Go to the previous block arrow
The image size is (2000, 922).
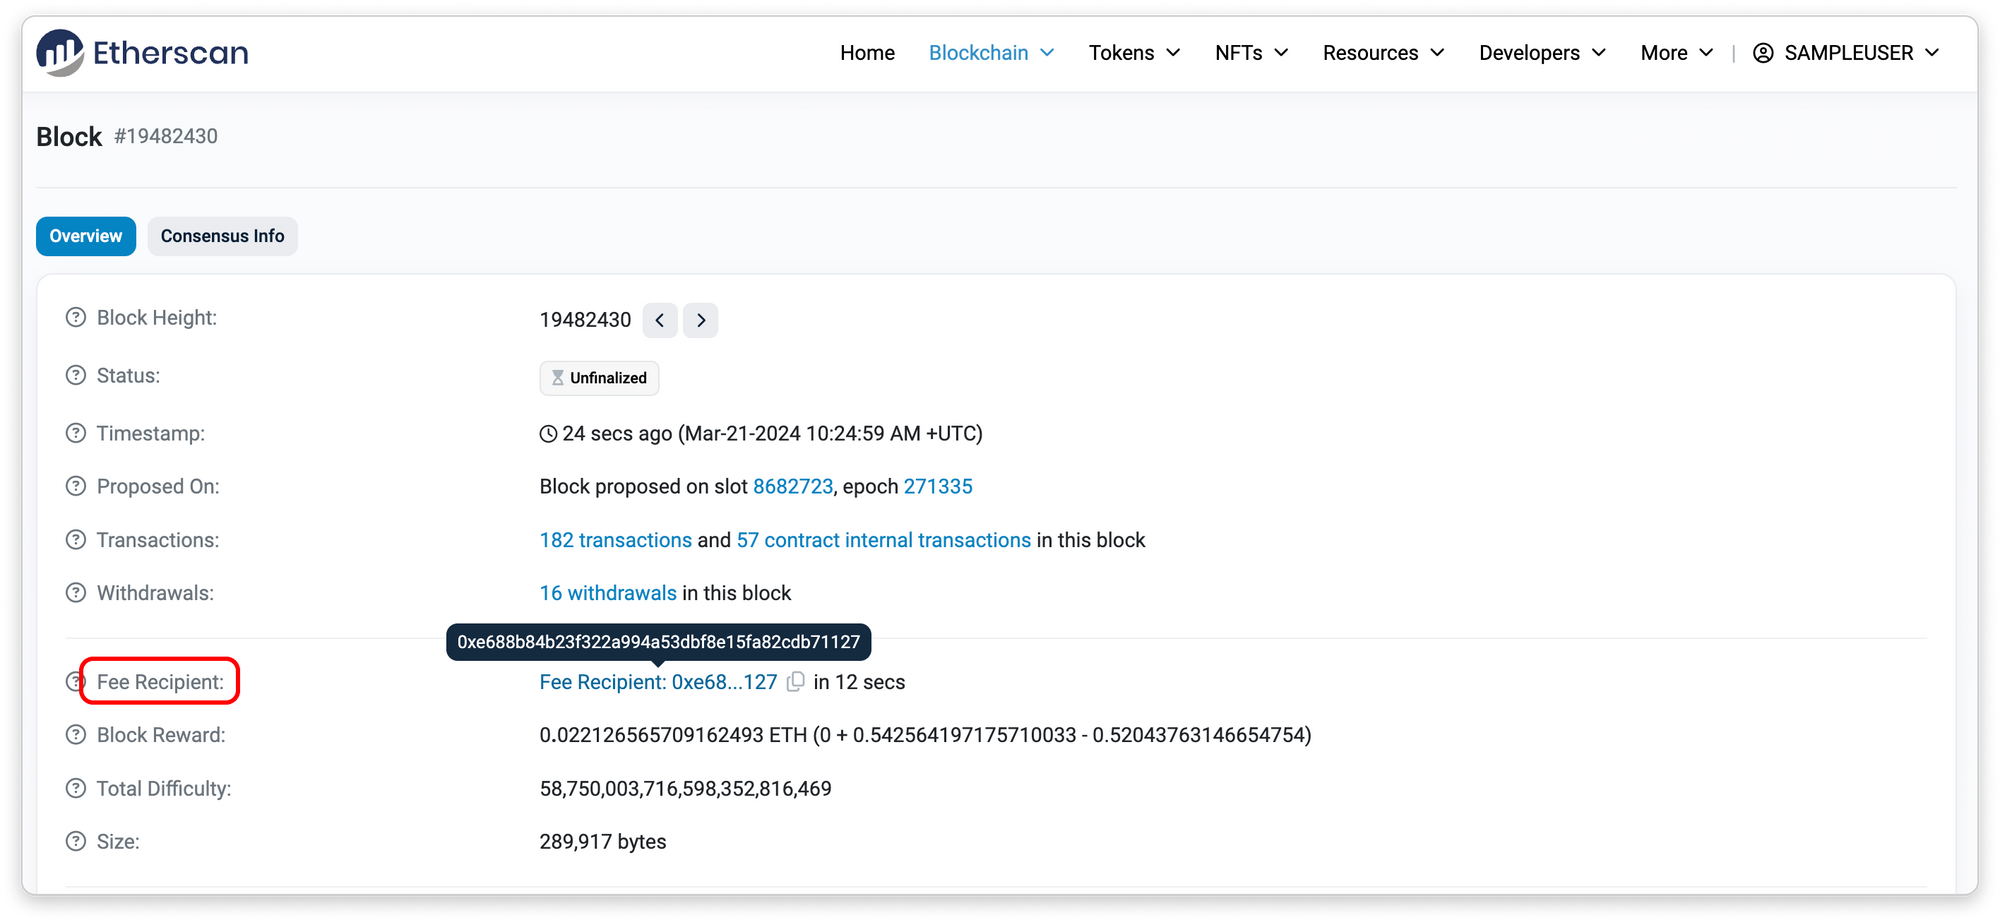click(660, 320)
